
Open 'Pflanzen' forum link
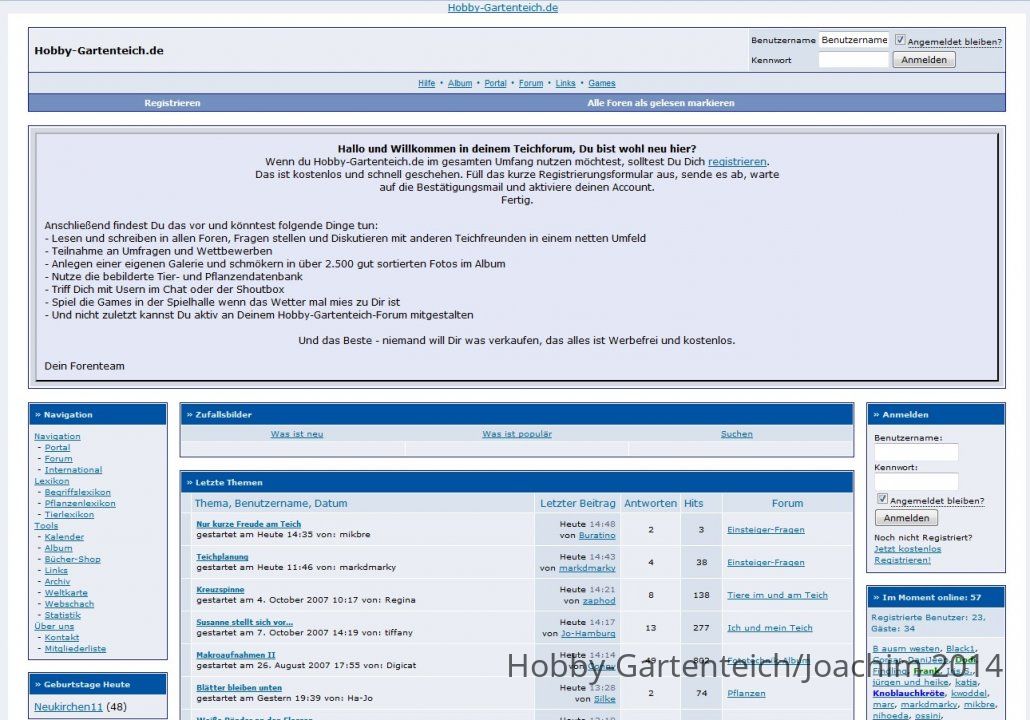746,693
